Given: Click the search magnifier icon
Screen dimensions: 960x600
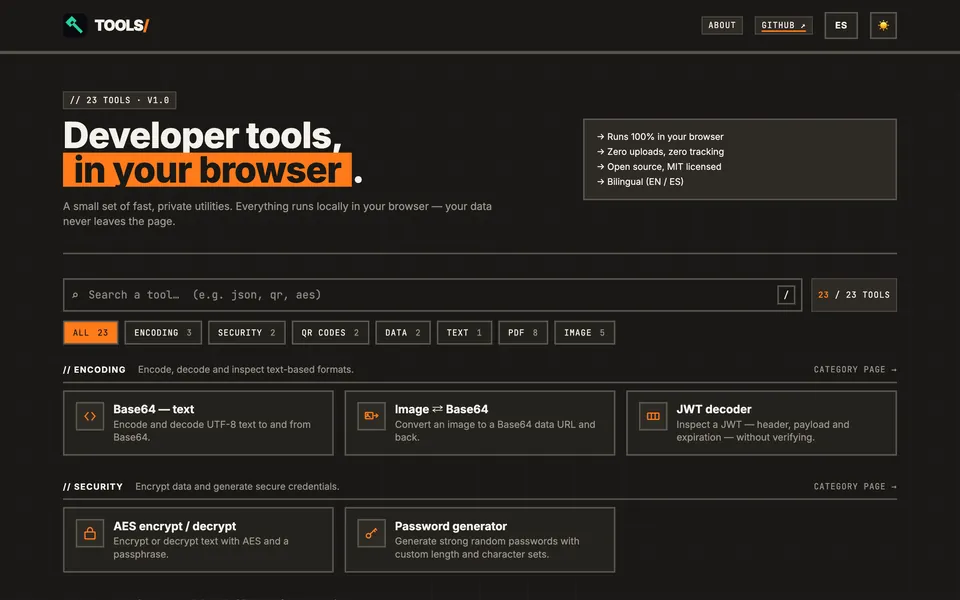Looking at the screenshot, I should click(x=75, y=295).
